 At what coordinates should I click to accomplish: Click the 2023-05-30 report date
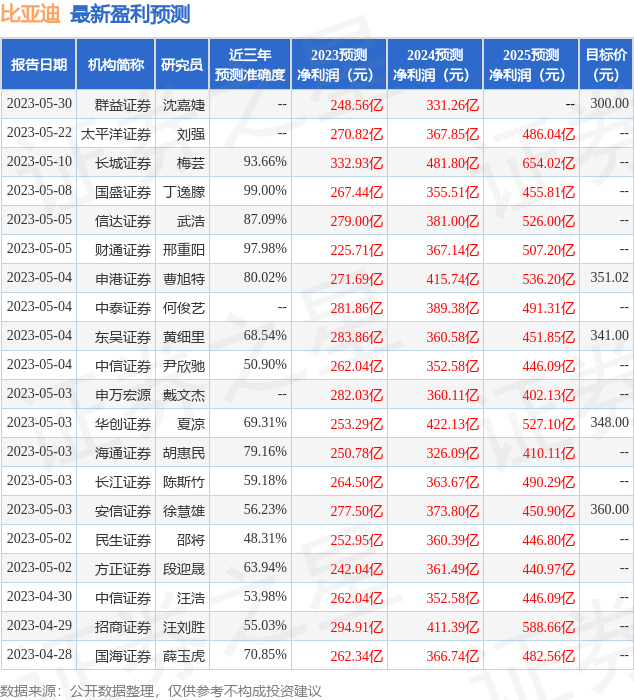click(39, 104)
